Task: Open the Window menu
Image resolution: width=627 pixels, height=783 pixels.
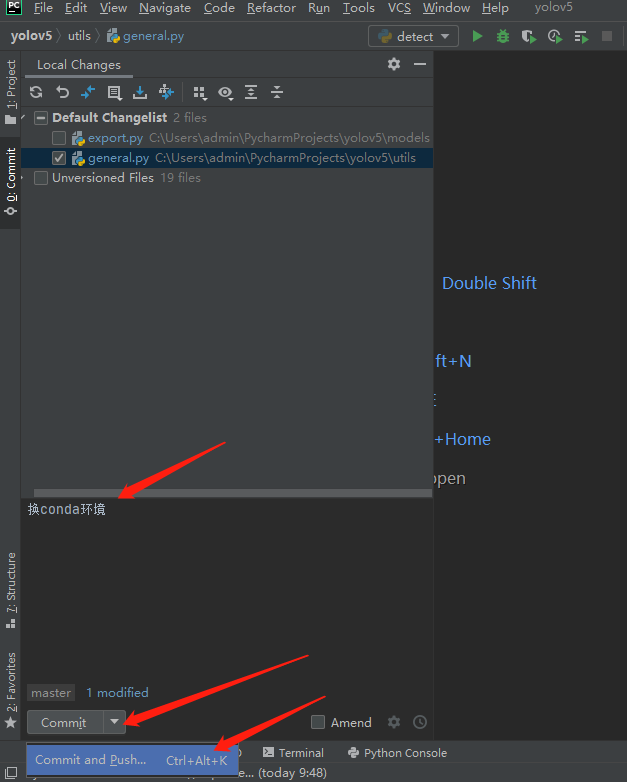Action: [x=446, y=8]
